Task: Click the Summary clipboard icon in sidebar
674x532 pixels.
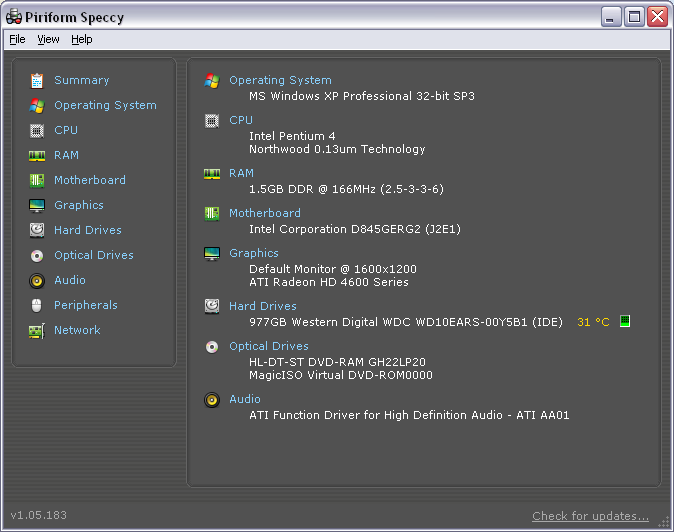Action: point(37,80)
